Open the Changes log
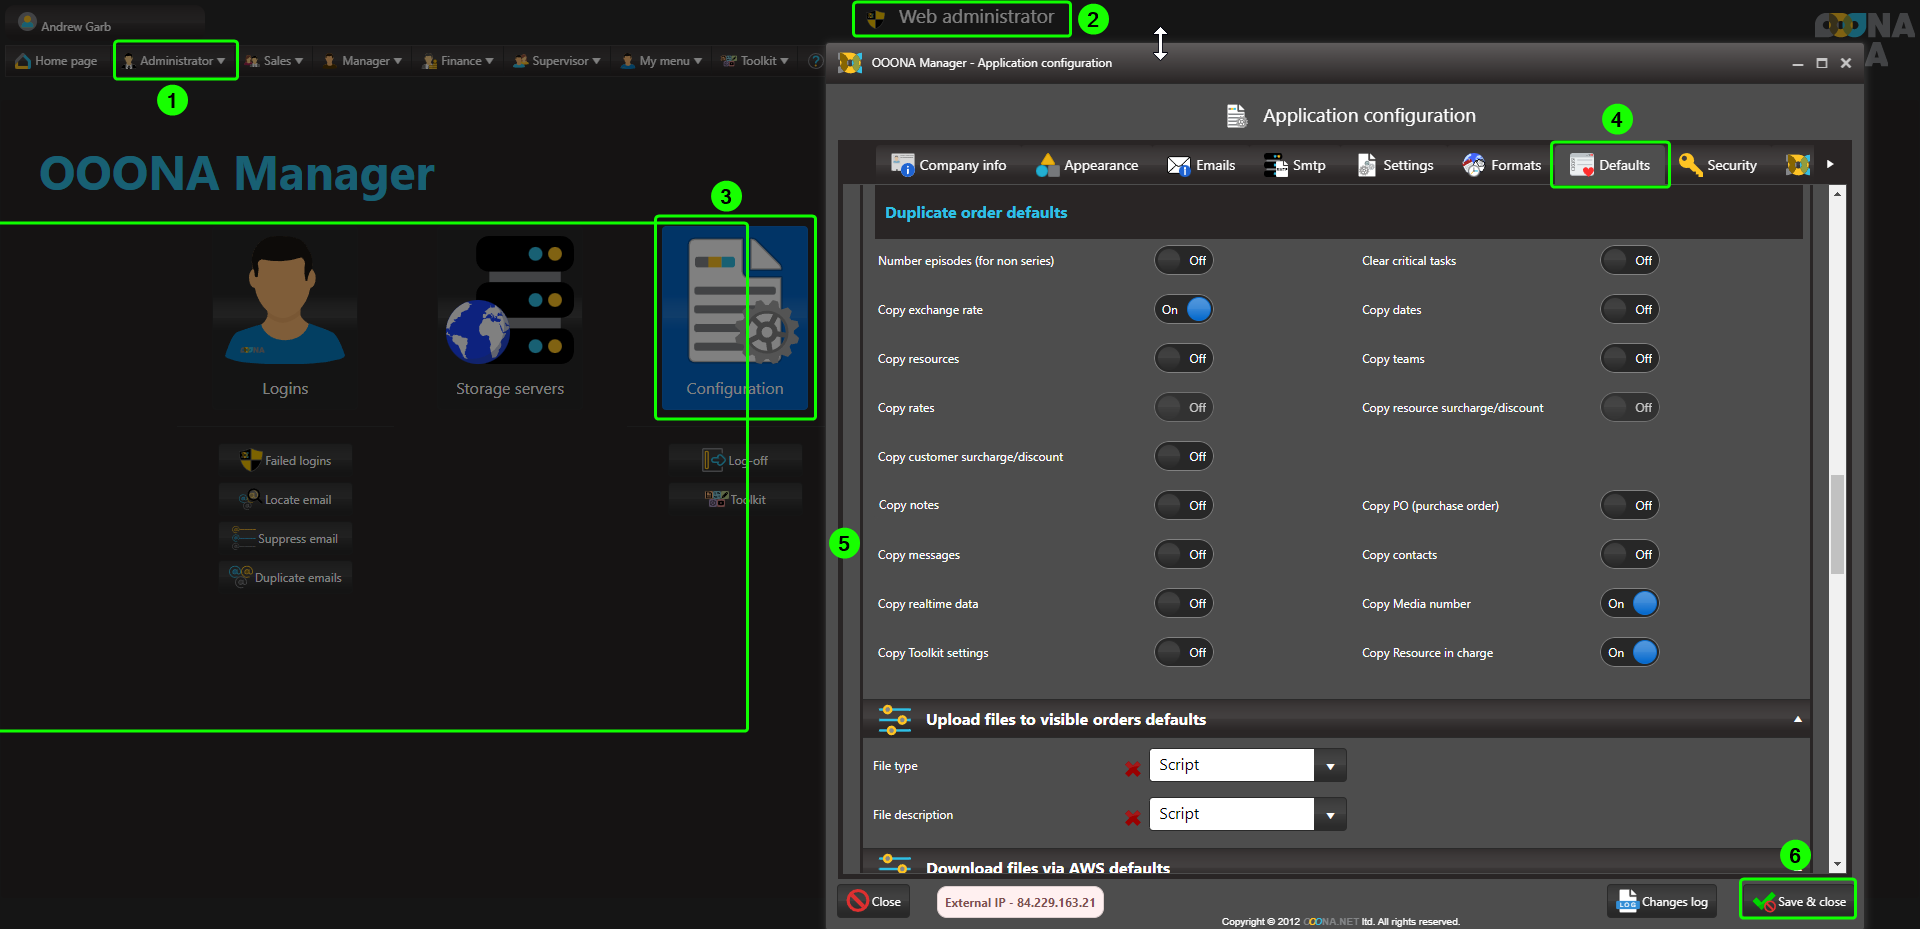This screenshot has width=1920, height=929. coord(1662,901)
